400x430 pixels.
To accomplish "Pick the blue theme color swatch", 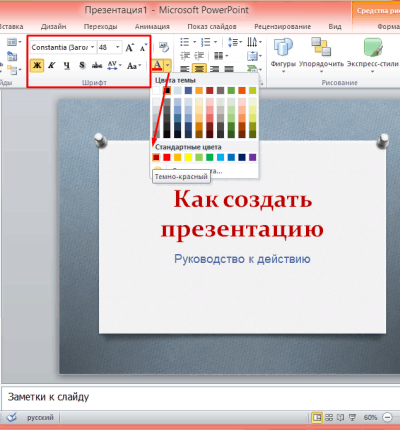I will point(188,90).
